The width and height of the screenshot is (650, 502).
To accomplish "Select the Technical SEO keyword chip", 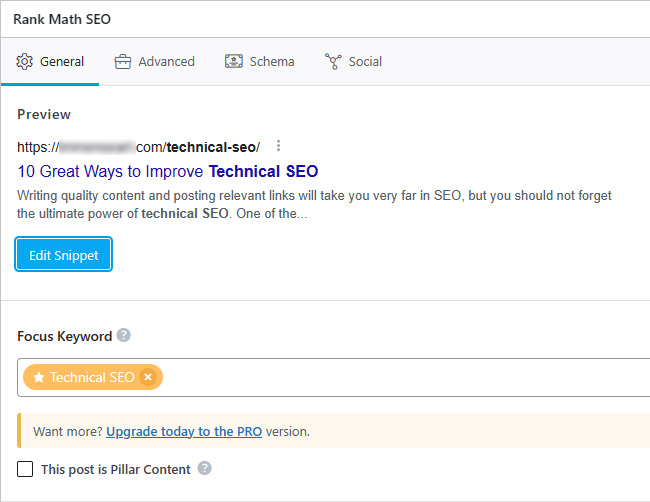I will click(x=93, y=377).
